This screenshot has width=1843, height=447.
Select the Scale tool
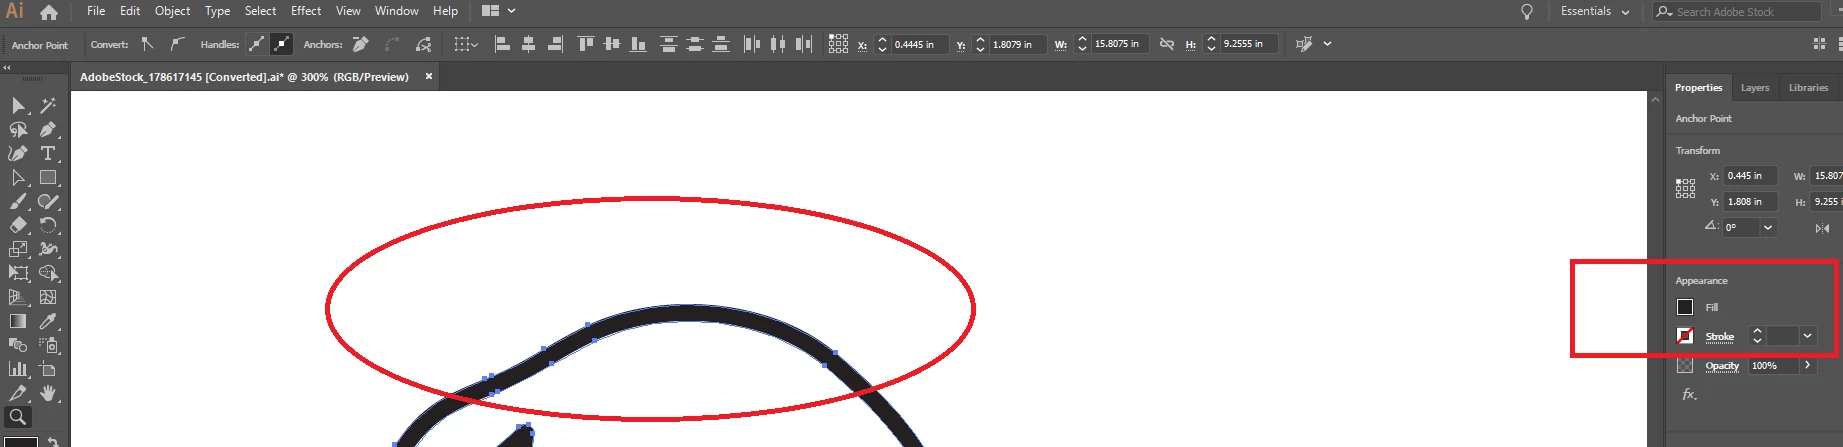click(18, 249)
